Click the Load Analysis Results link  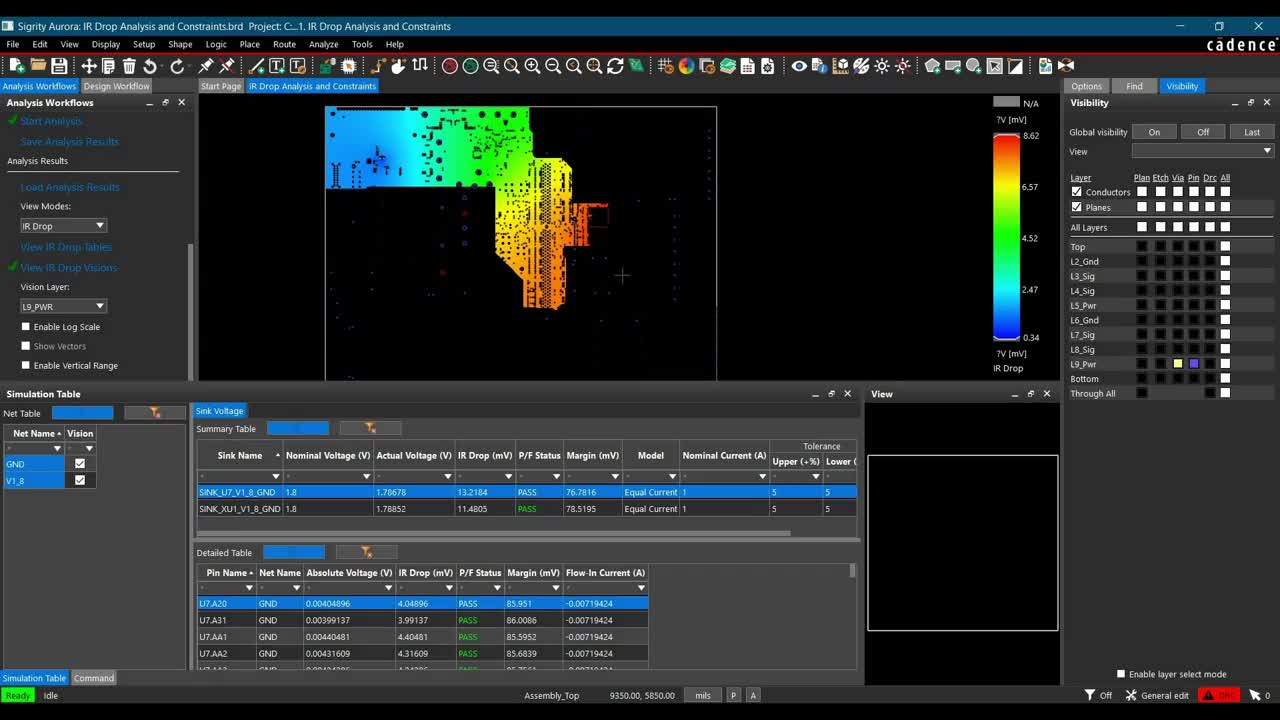[x=70, y=187]
